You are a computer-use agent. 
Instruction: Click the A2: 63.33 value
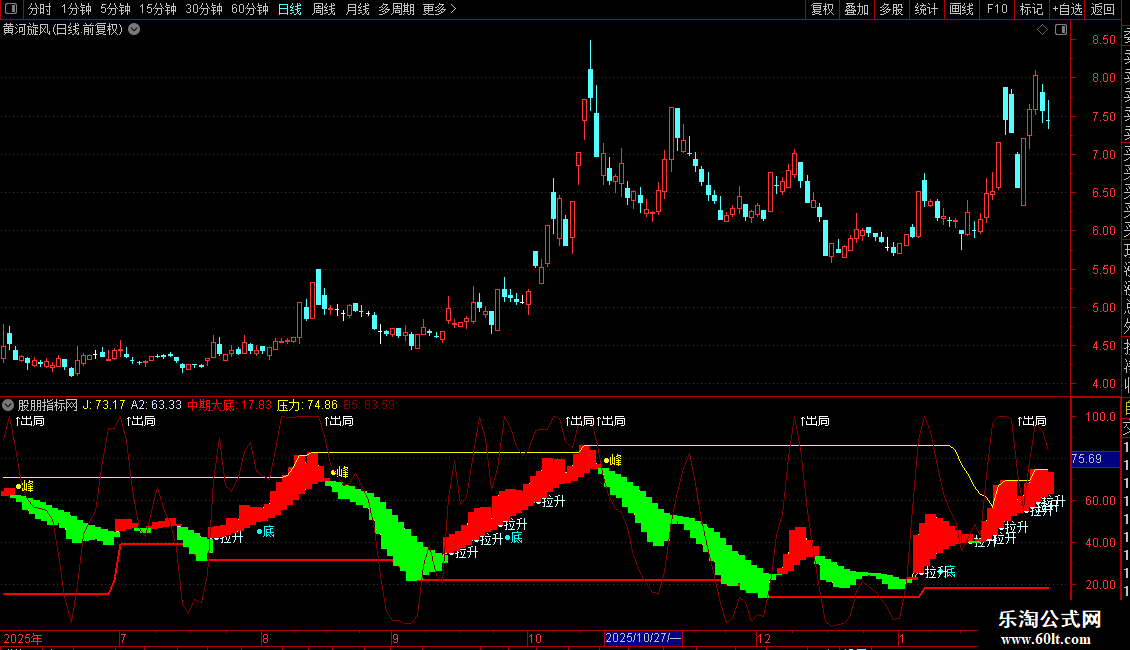click(x=156, y=405)
